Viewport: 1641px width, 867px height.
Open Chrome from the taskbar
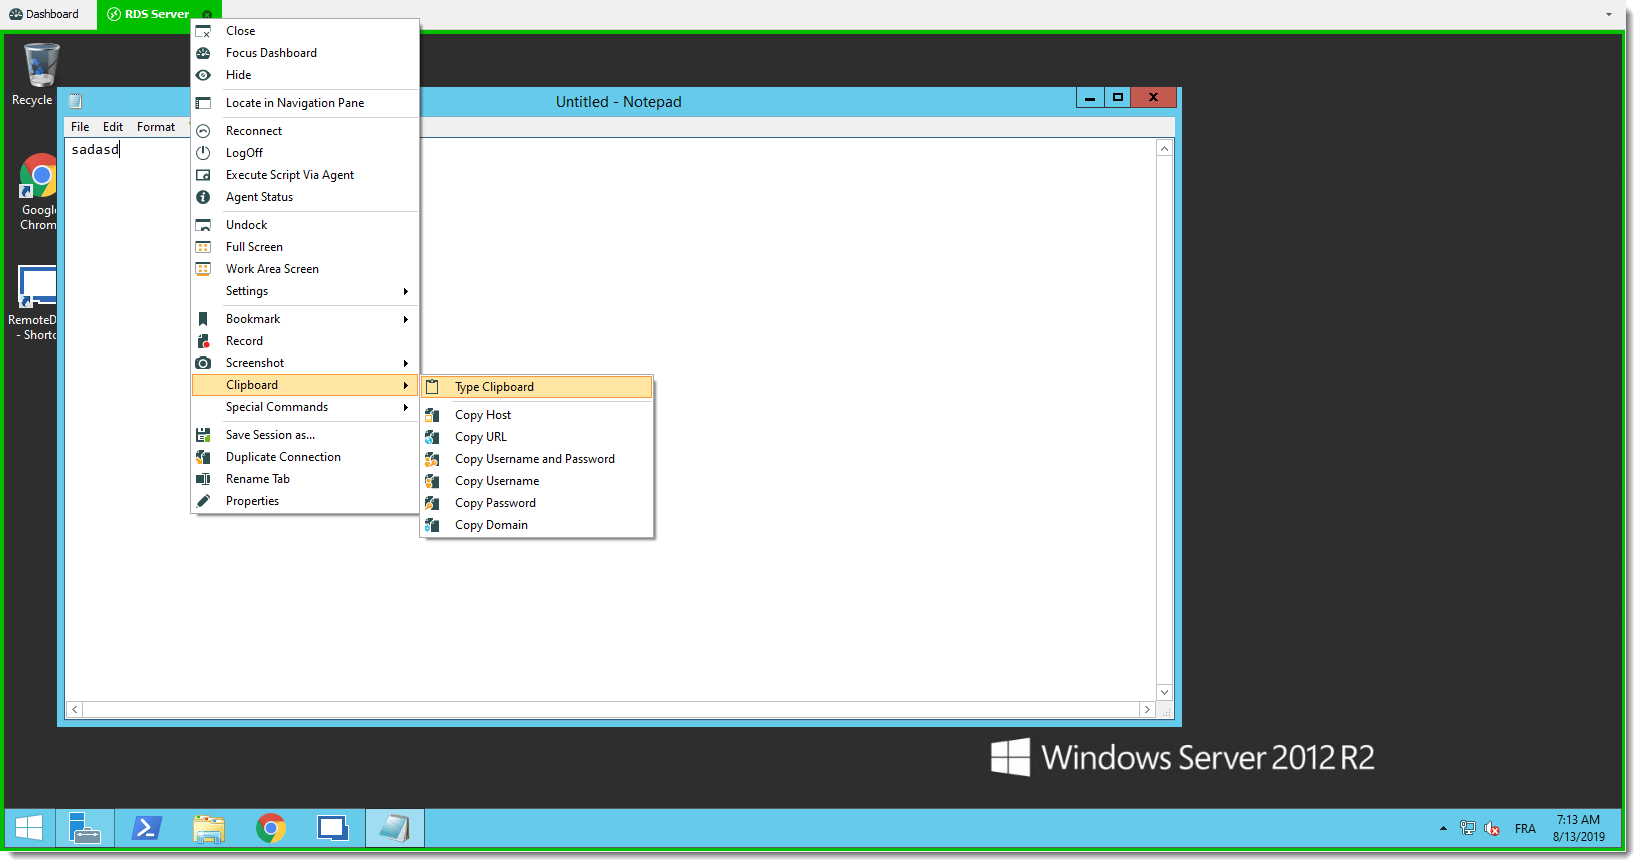271,828
